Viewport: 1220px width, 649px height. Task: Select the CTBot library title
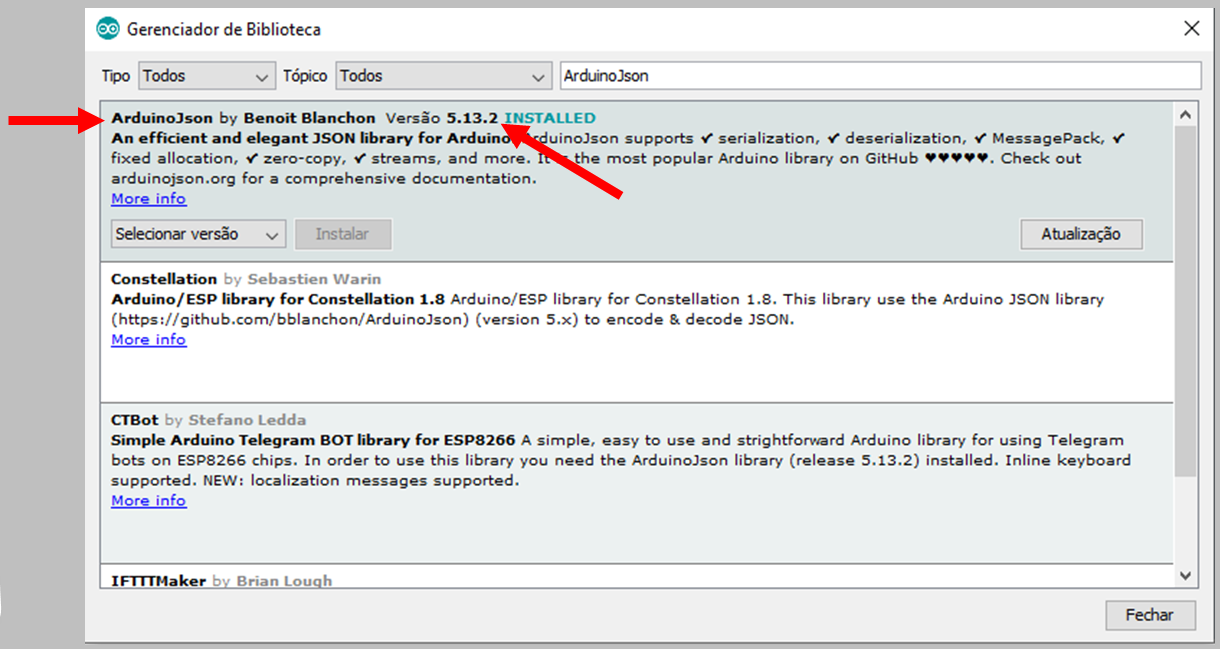pos(135,420)
